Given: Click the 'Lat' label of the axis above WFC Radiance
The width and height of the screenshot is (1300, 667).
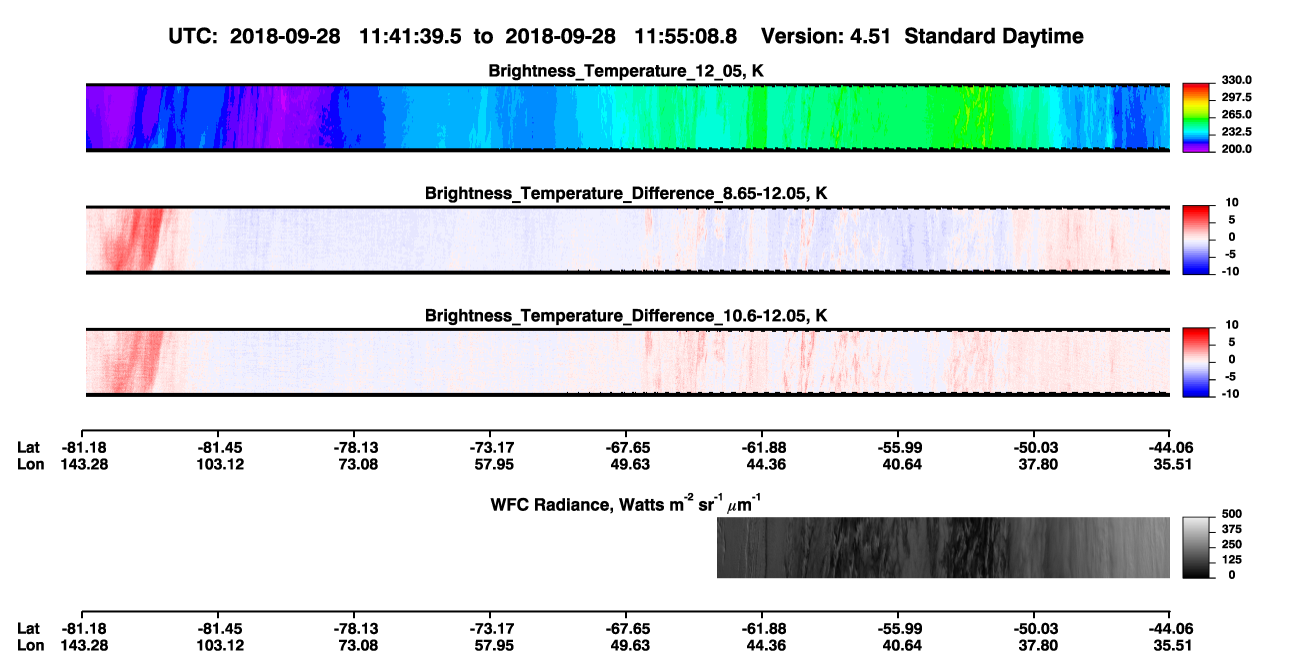Looking at the screenshot, I should coord(29,447).
